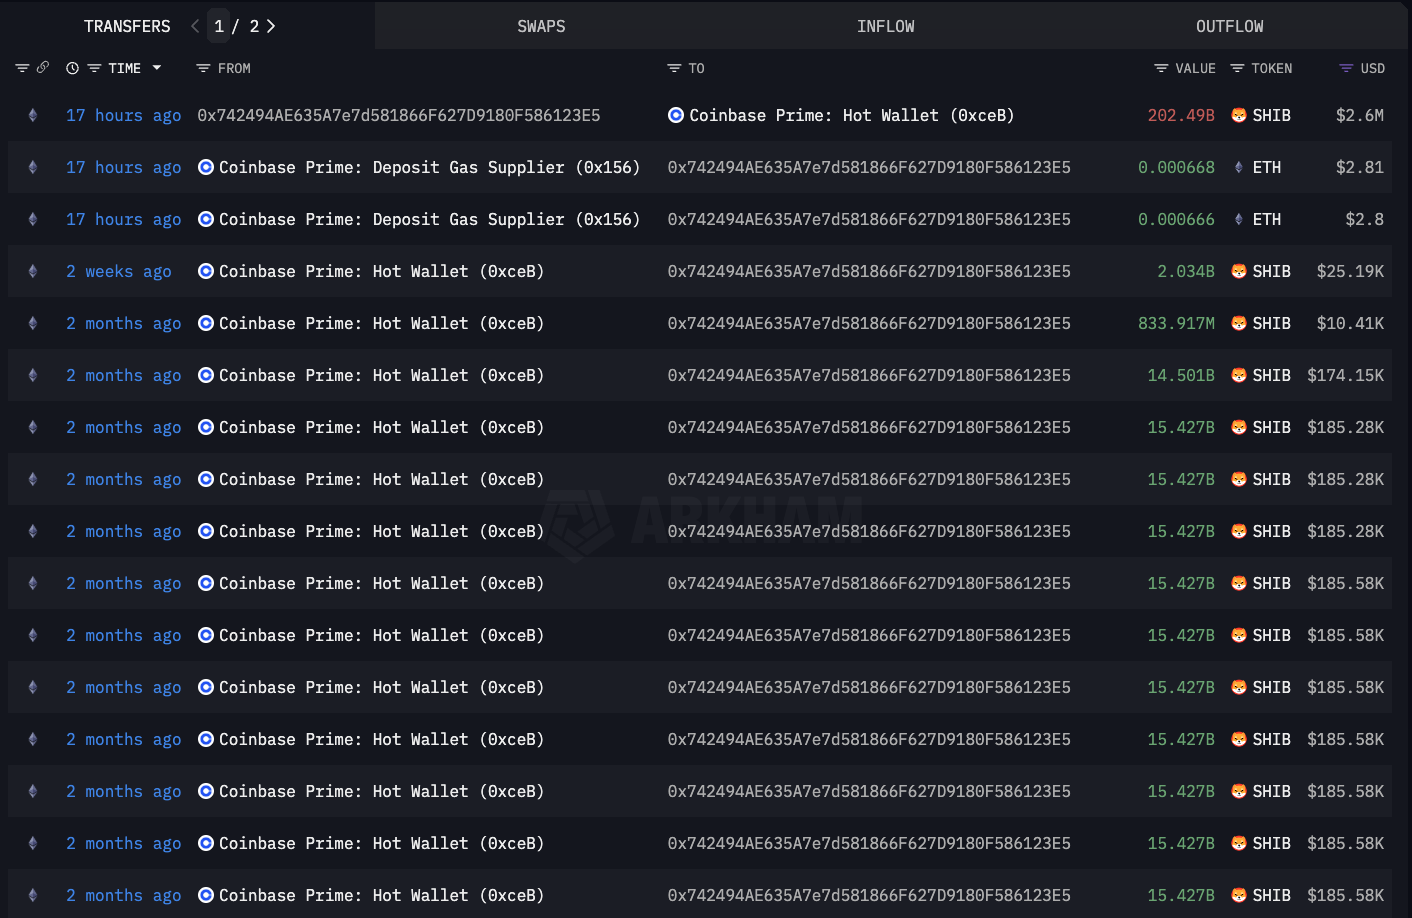This screenshot has width=1412, height=918.
Task: Click the Coinbase logo in the 833.917M row
Action: click(206, 323)
